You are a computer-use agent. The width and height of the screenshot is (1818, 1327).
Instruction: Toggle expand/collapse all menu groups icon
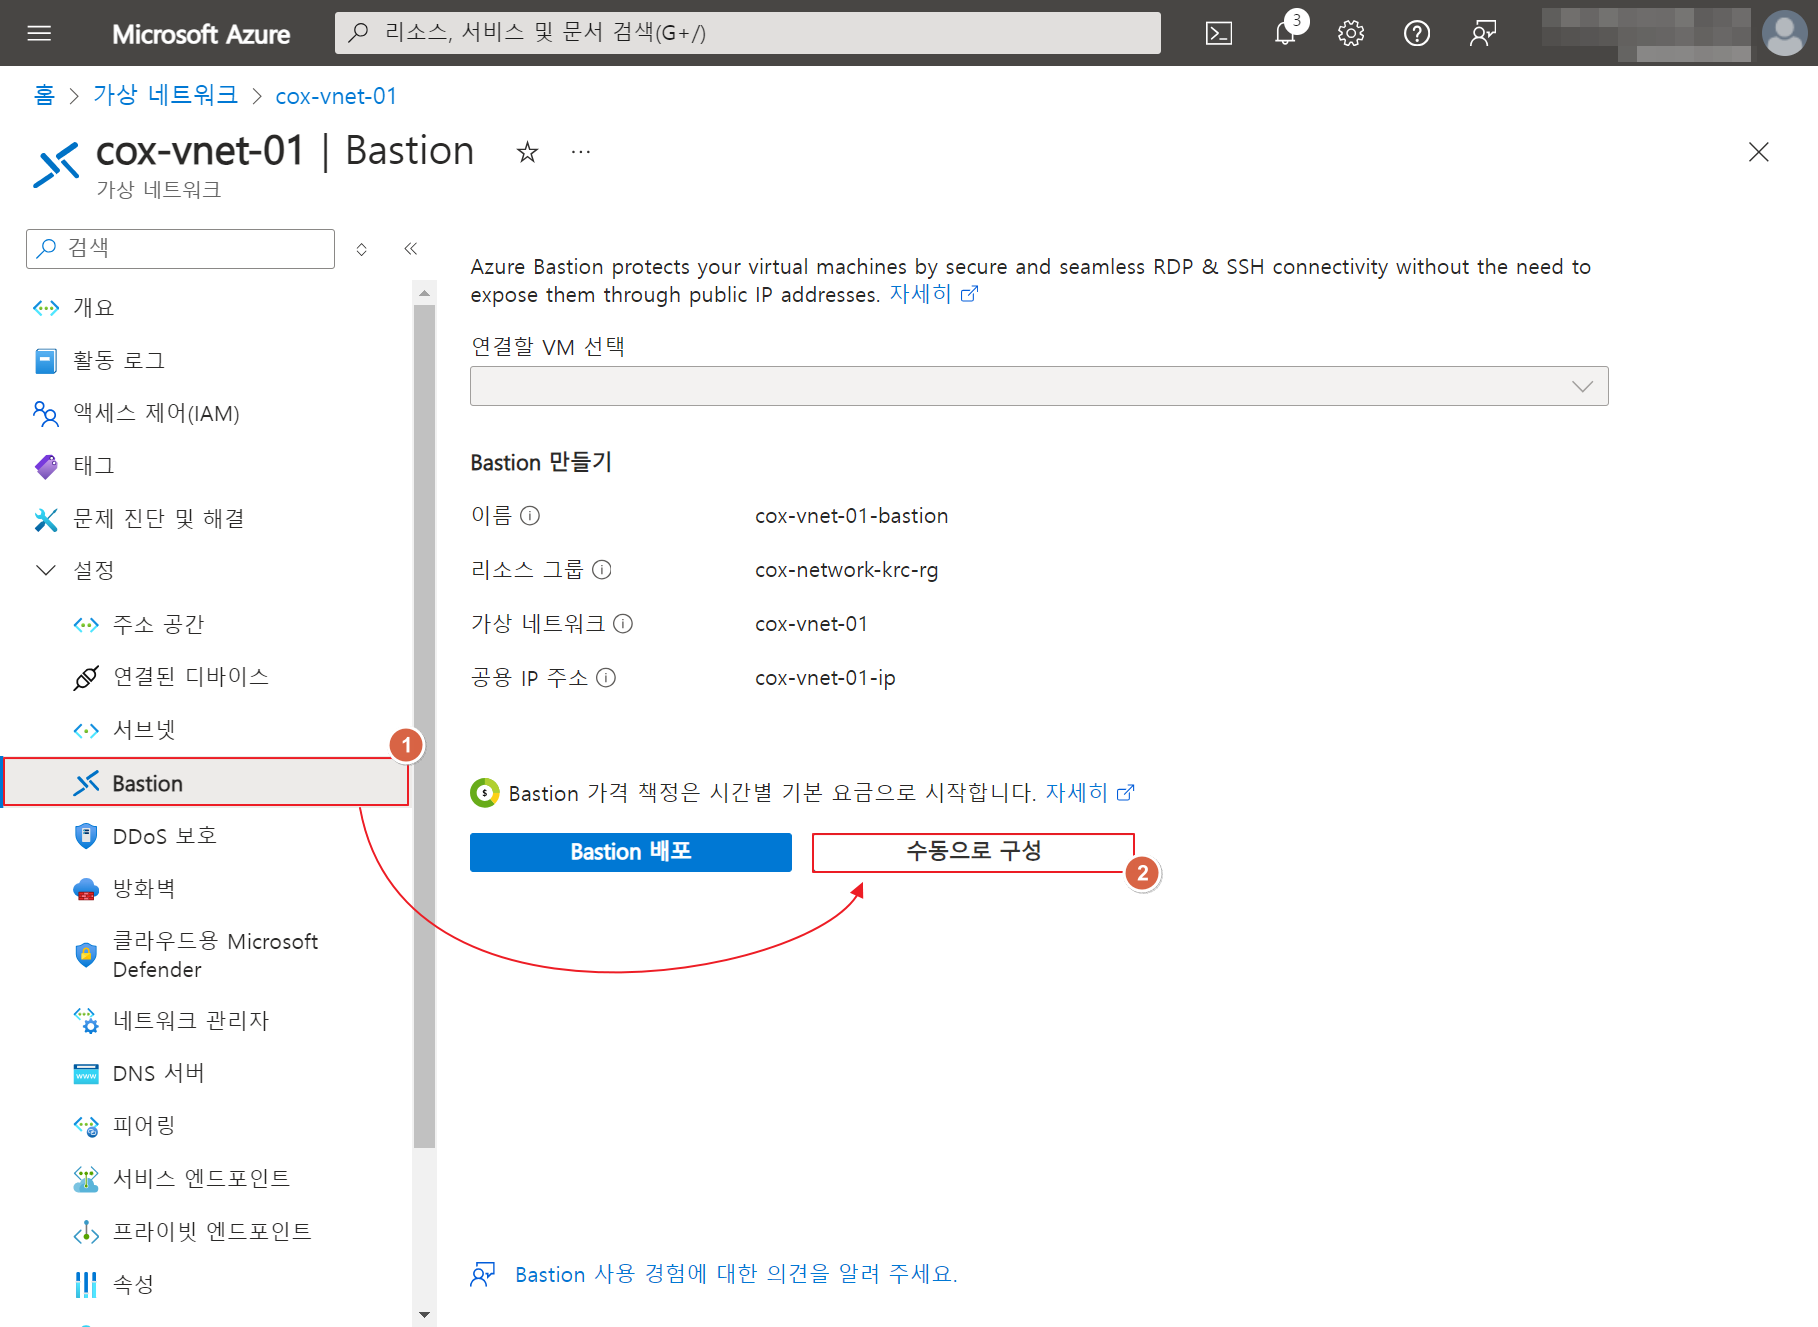362,249
